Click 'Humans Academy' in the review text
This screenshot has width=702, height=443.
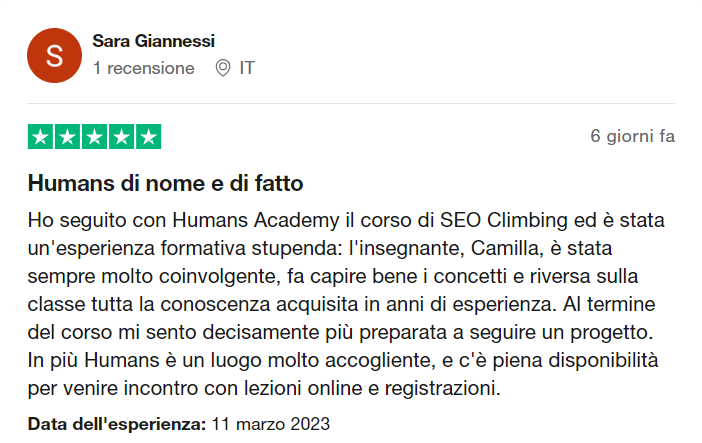(256, 220)
